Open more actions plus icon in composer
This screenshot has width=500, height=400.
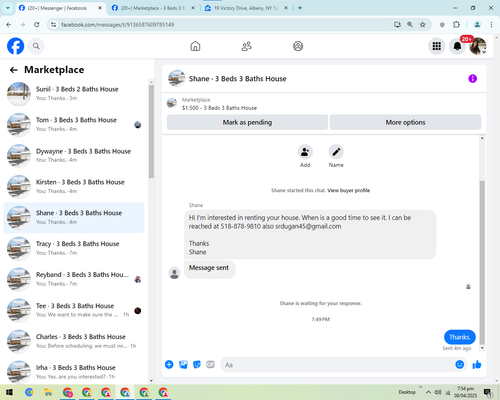click(169, 364)
